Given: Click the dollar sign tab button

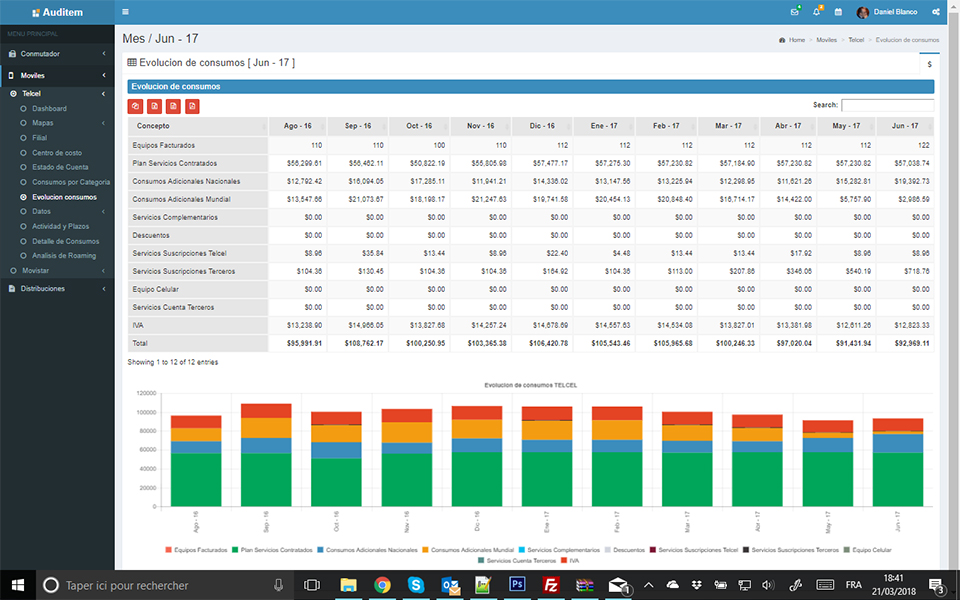Looking at the screenshot, I should pyautogui.click(x=929, y=64).
